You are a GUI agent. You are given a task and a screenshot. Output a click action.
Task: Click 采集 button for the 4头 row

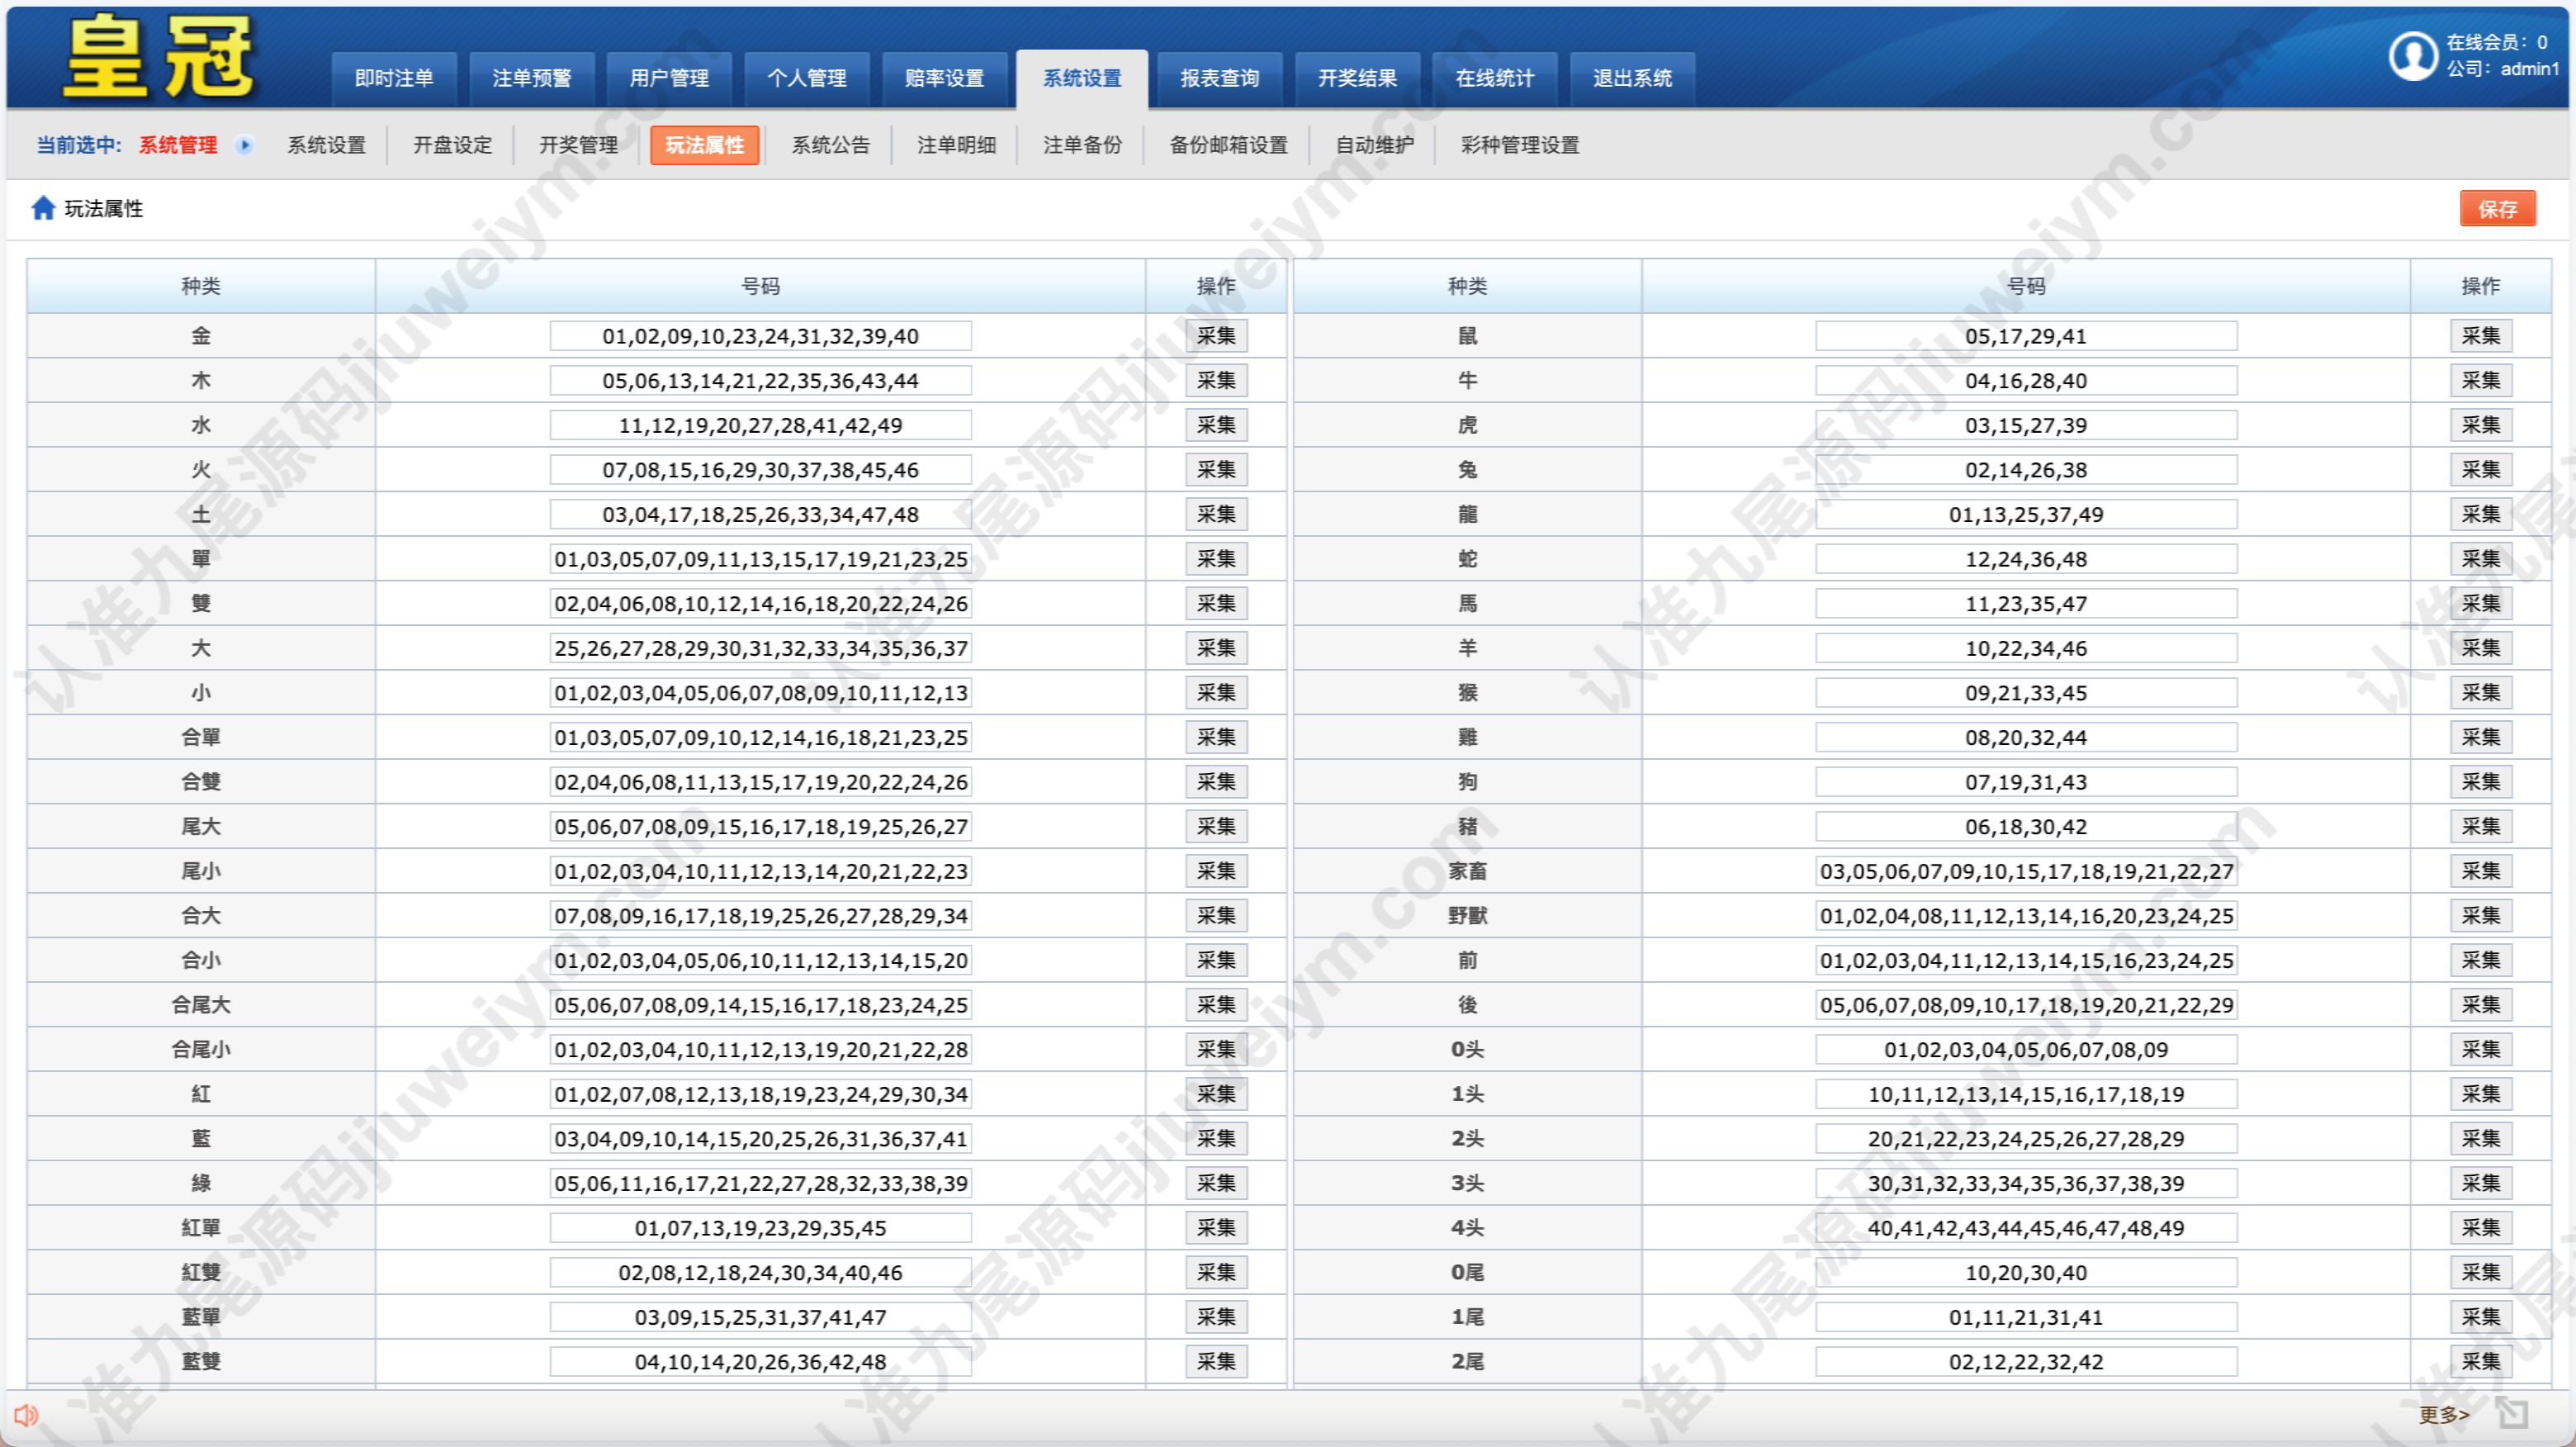tap(2480, 1227)
